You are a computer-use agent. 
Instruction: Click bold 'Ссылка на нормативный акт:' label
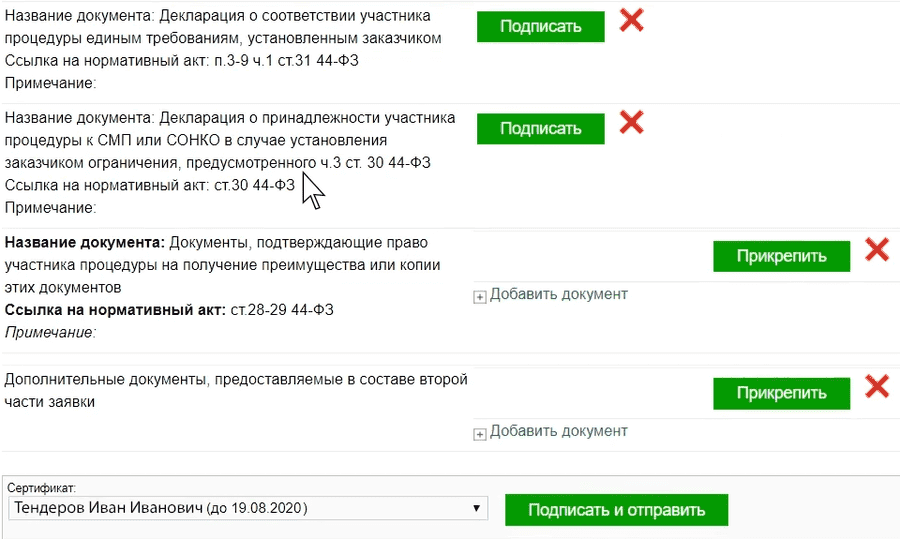tap(115, 311)
